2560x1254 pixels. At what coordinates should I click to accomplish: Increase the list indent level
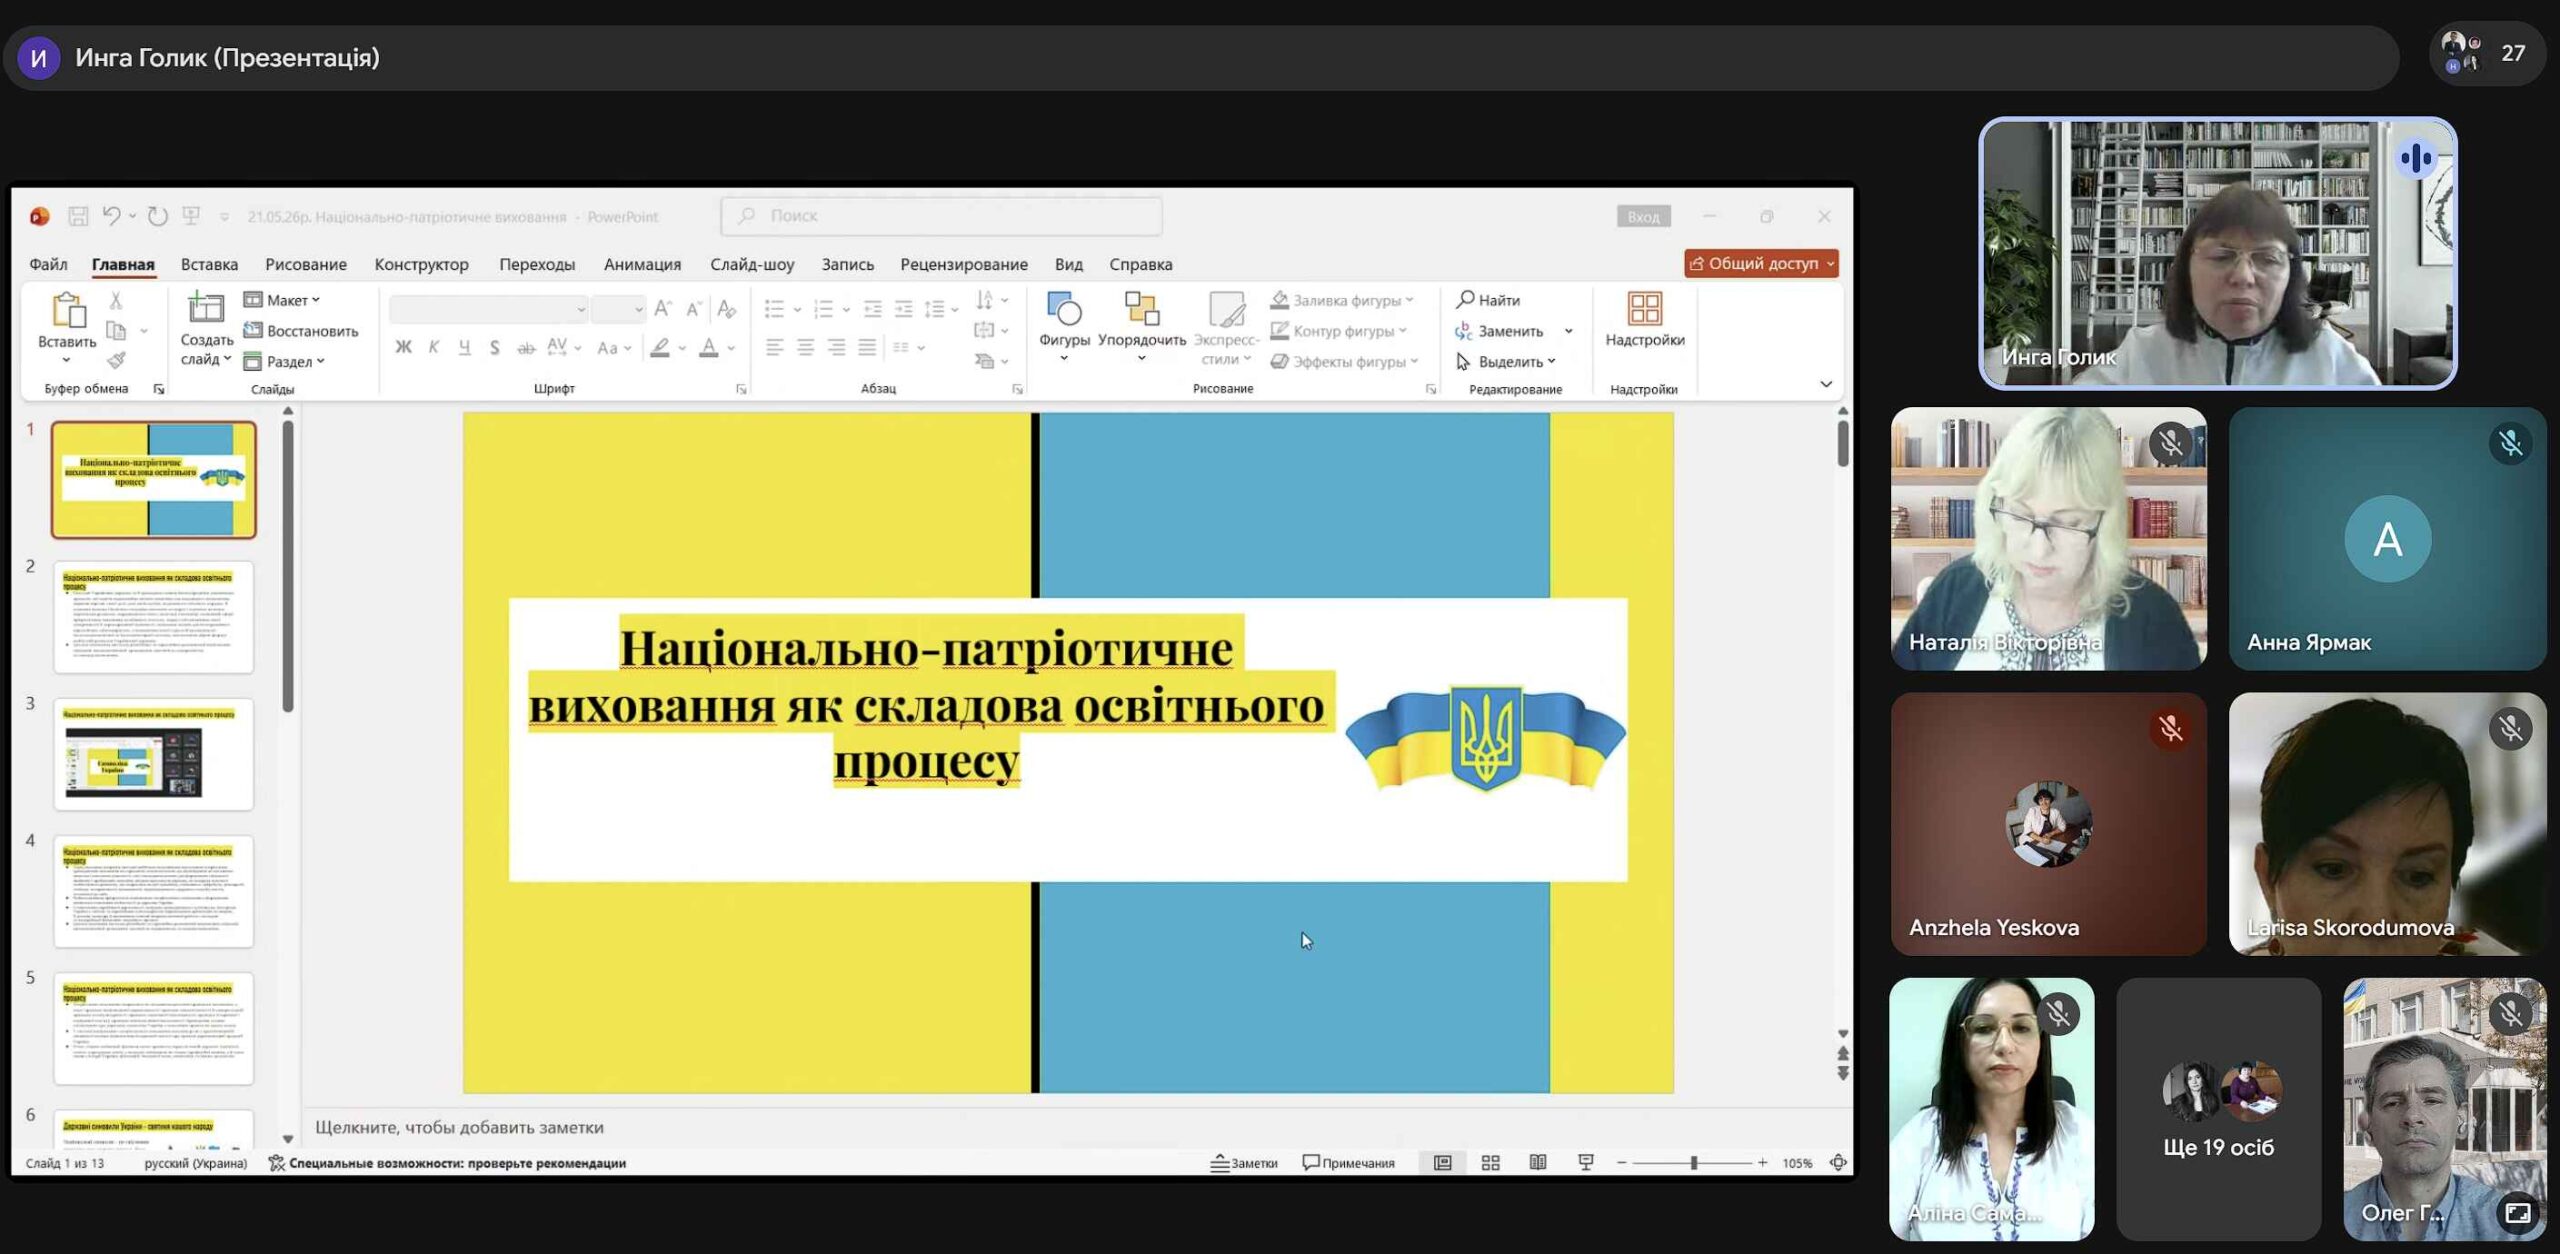point(904,309)
